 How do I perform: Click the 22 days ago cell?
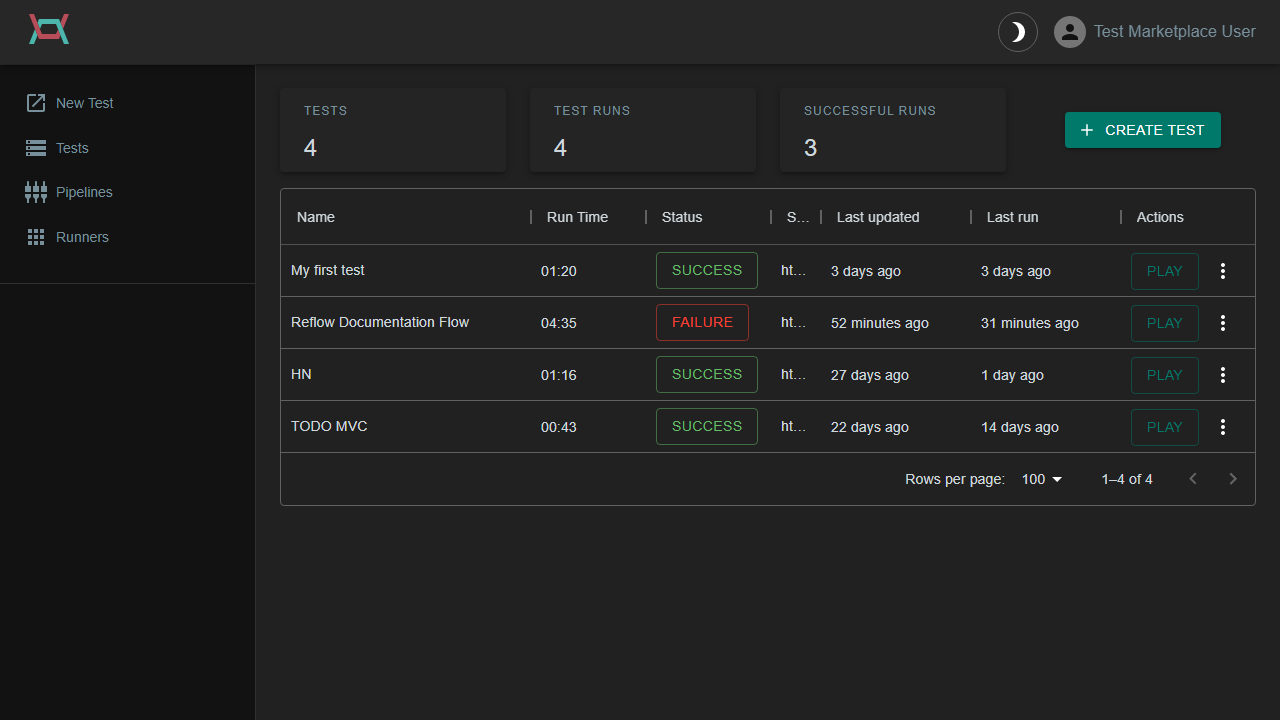(870, 427)
